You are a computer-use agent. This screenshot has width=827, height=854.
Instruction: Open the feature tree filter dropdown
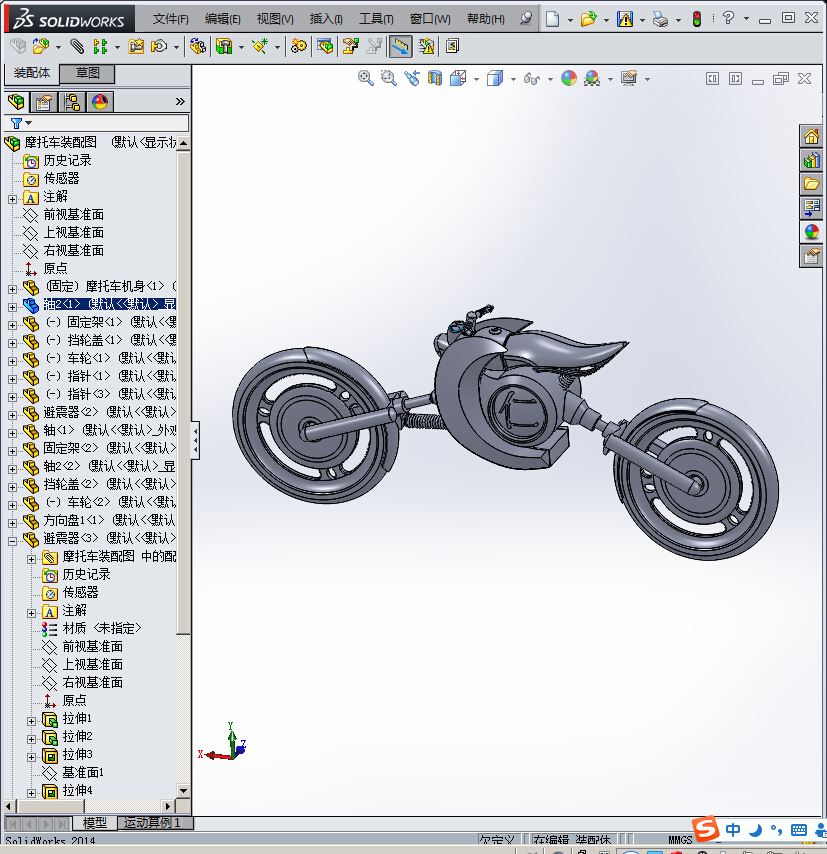29,123
